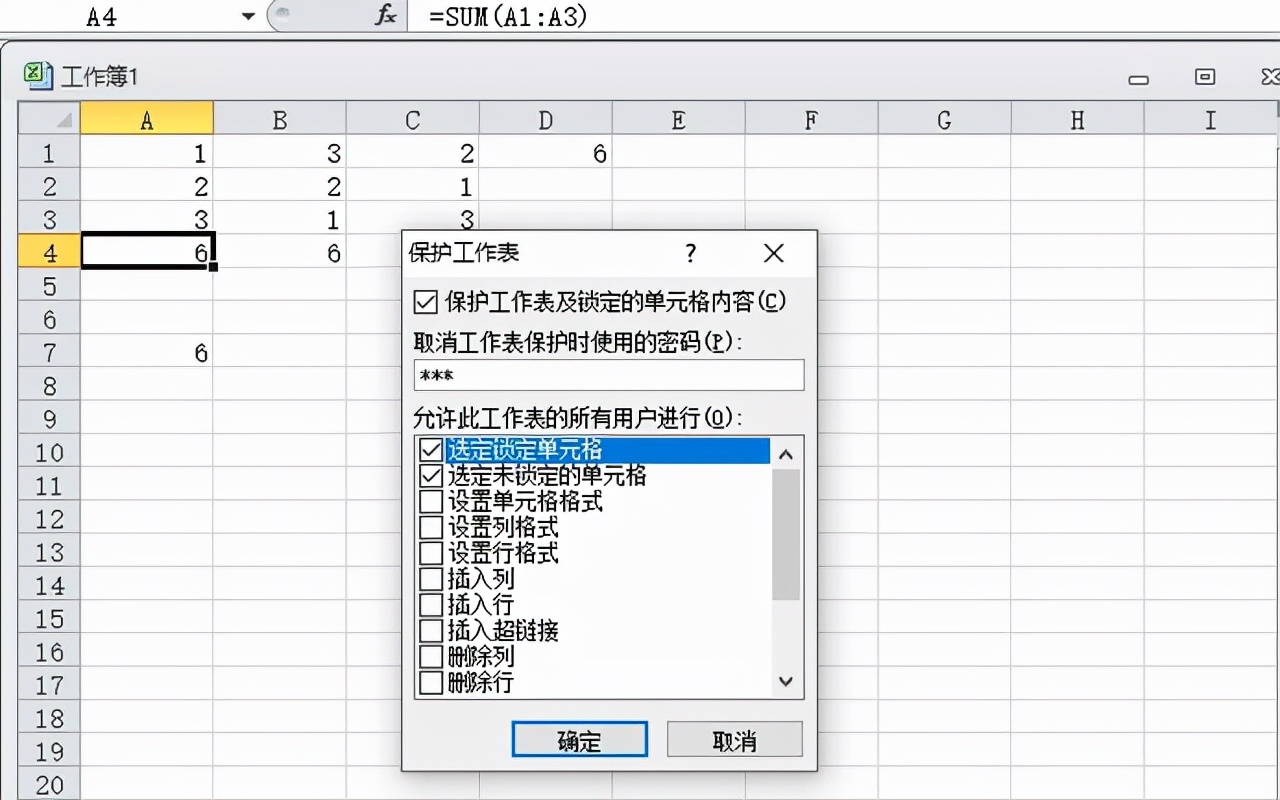Toggle 保护工作表及锁定的单元格内容 checkbox

click(425, 300)
